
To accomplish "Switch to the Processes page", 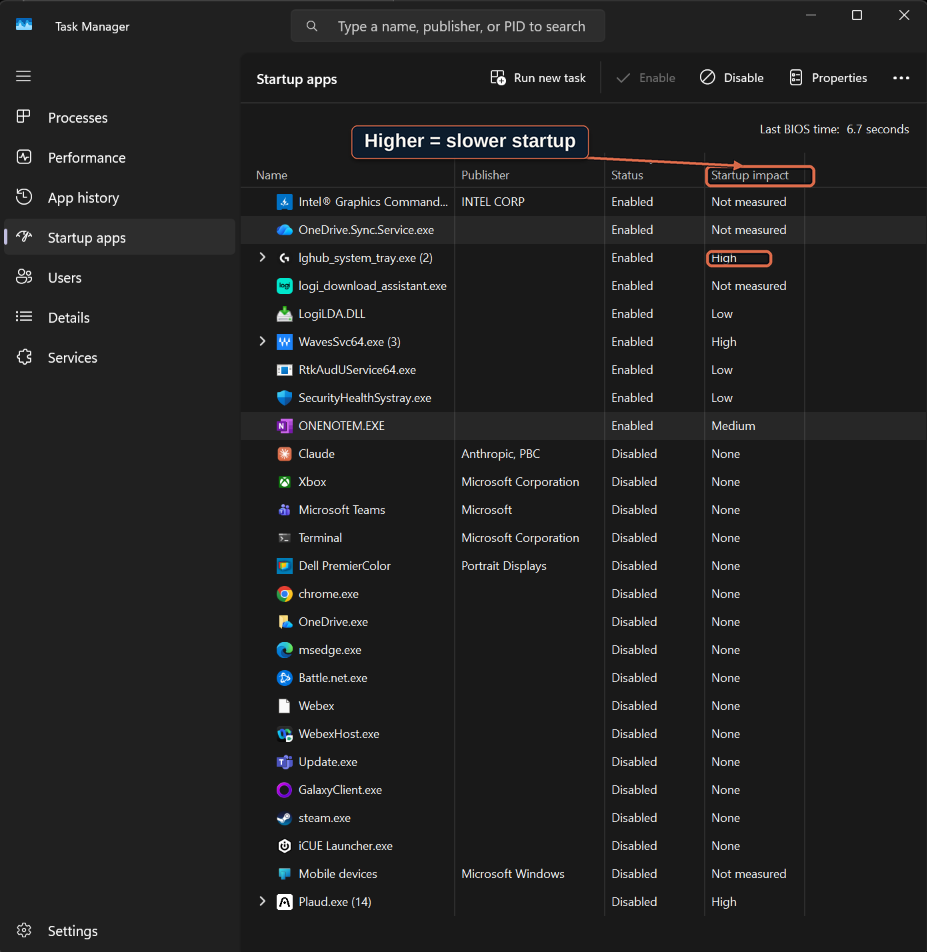I will [120, 117].
